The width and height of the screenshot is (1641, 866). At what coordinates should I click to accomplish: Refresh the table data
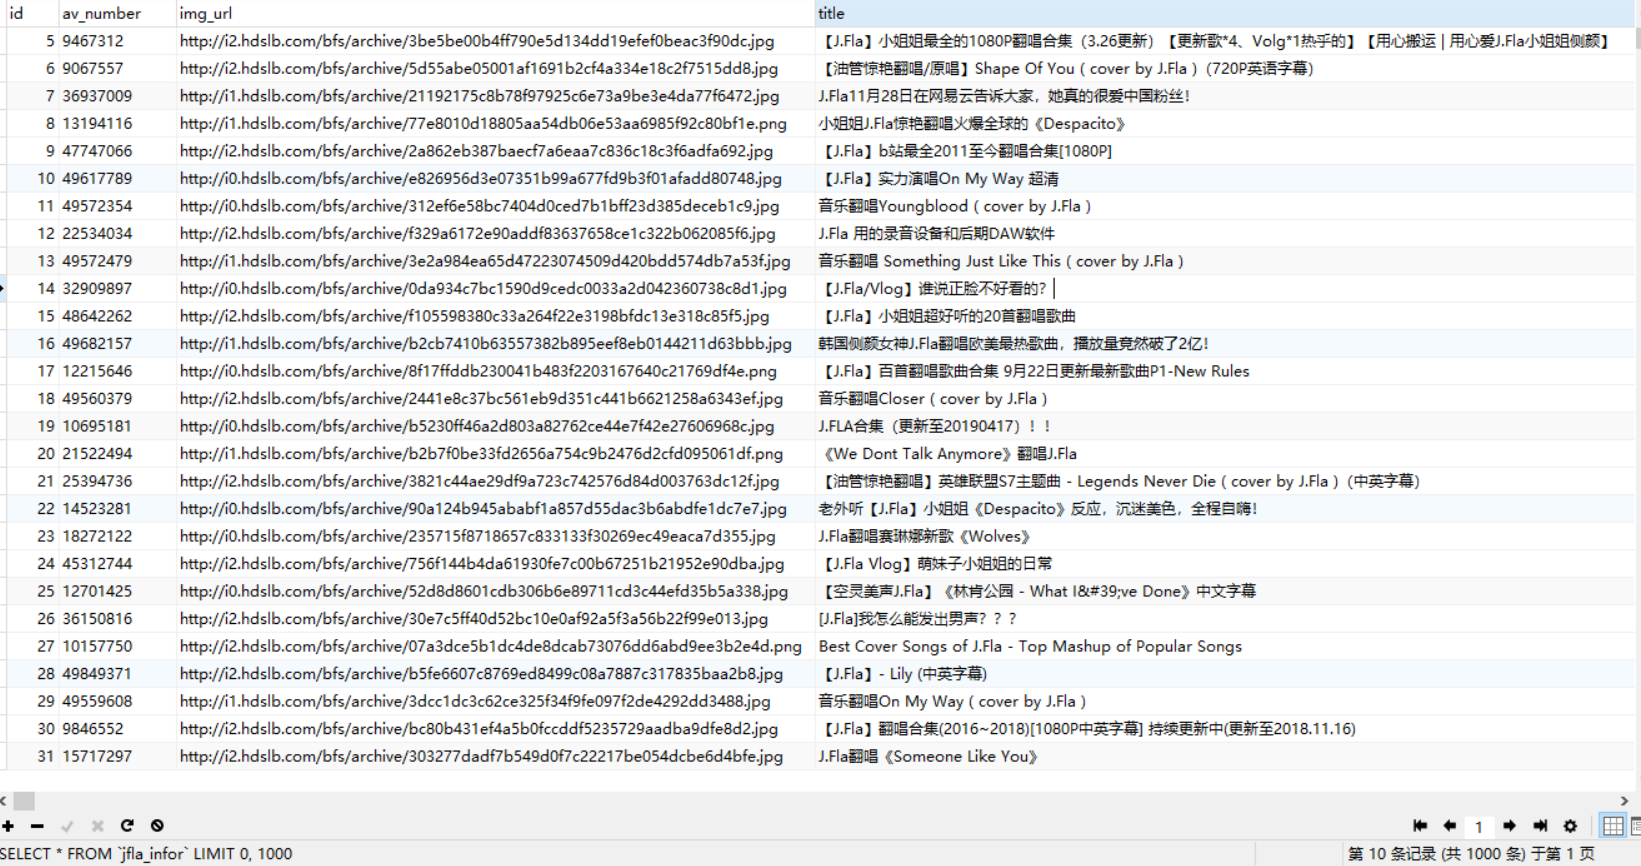(x=127, y=826)
